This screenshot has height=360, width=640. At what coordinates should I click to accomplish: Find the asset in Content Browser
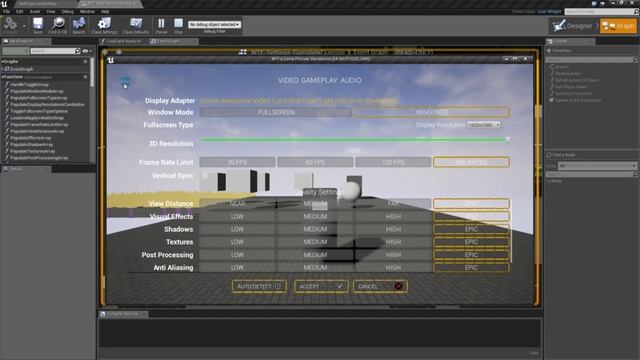tap(58, 25)
